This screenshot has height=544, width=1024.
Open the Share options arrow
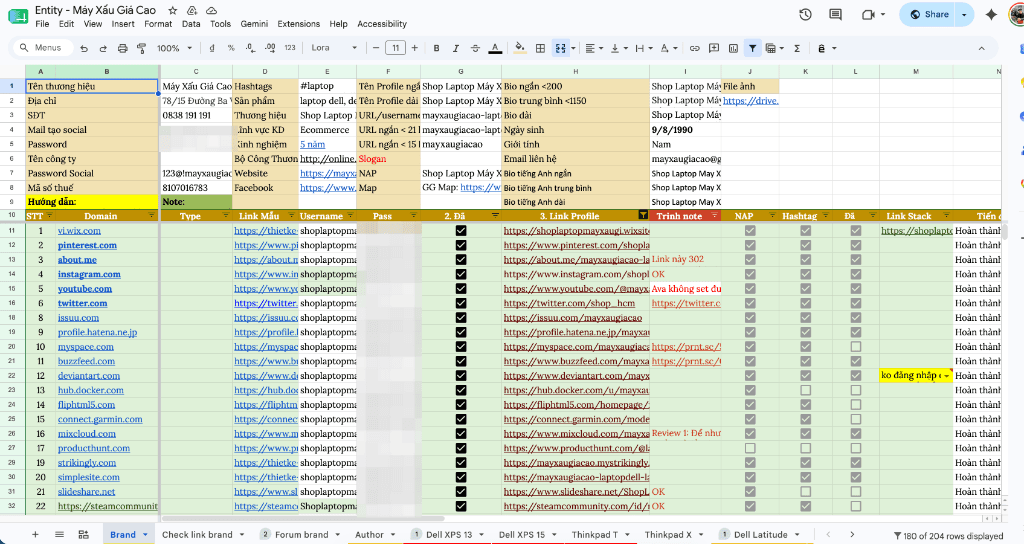[x=964, y=14]
